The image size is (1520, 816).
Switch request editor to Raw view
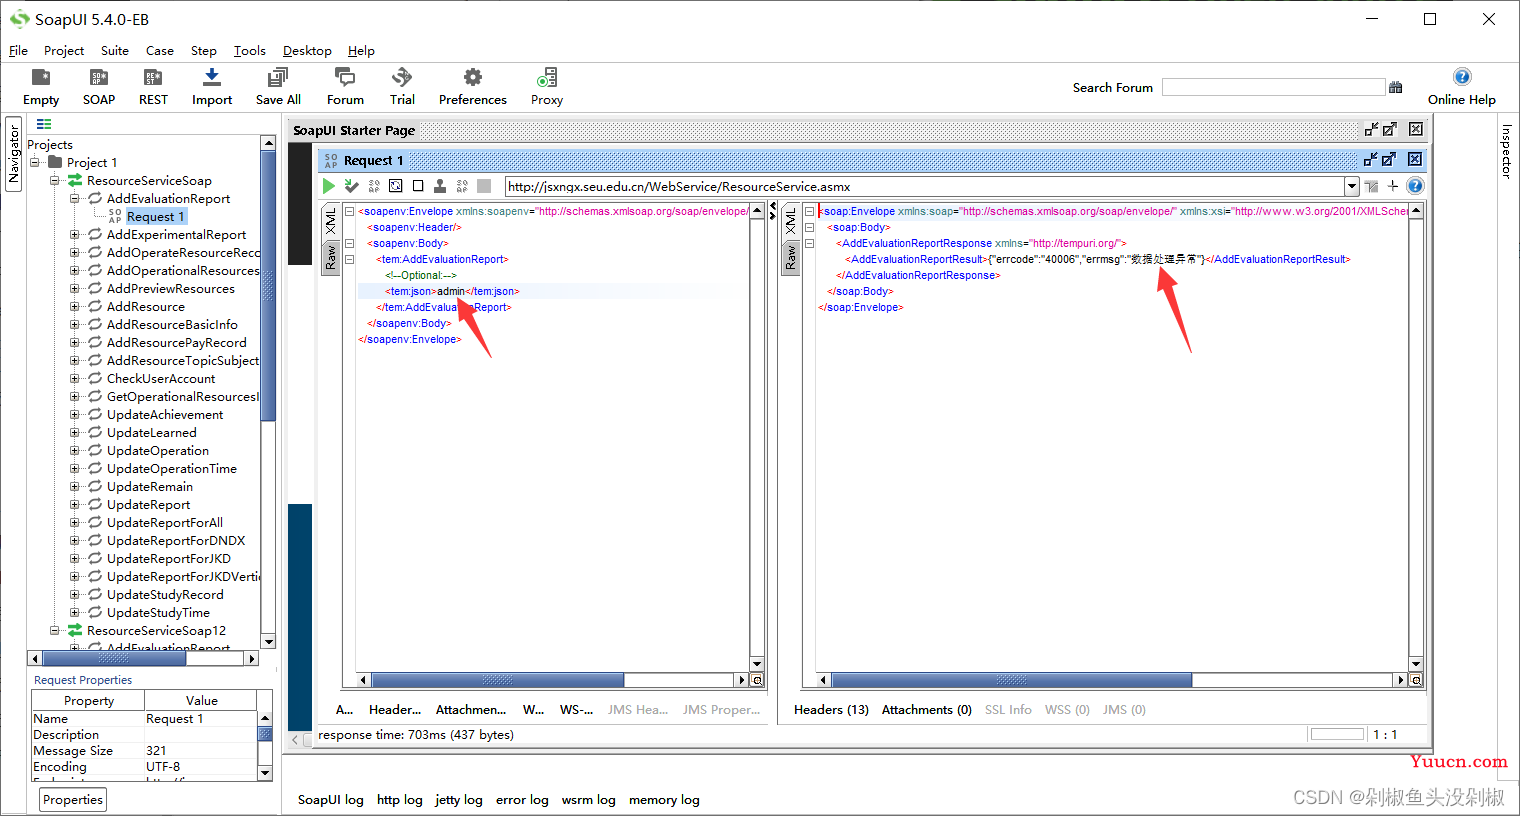pos(331,258)
